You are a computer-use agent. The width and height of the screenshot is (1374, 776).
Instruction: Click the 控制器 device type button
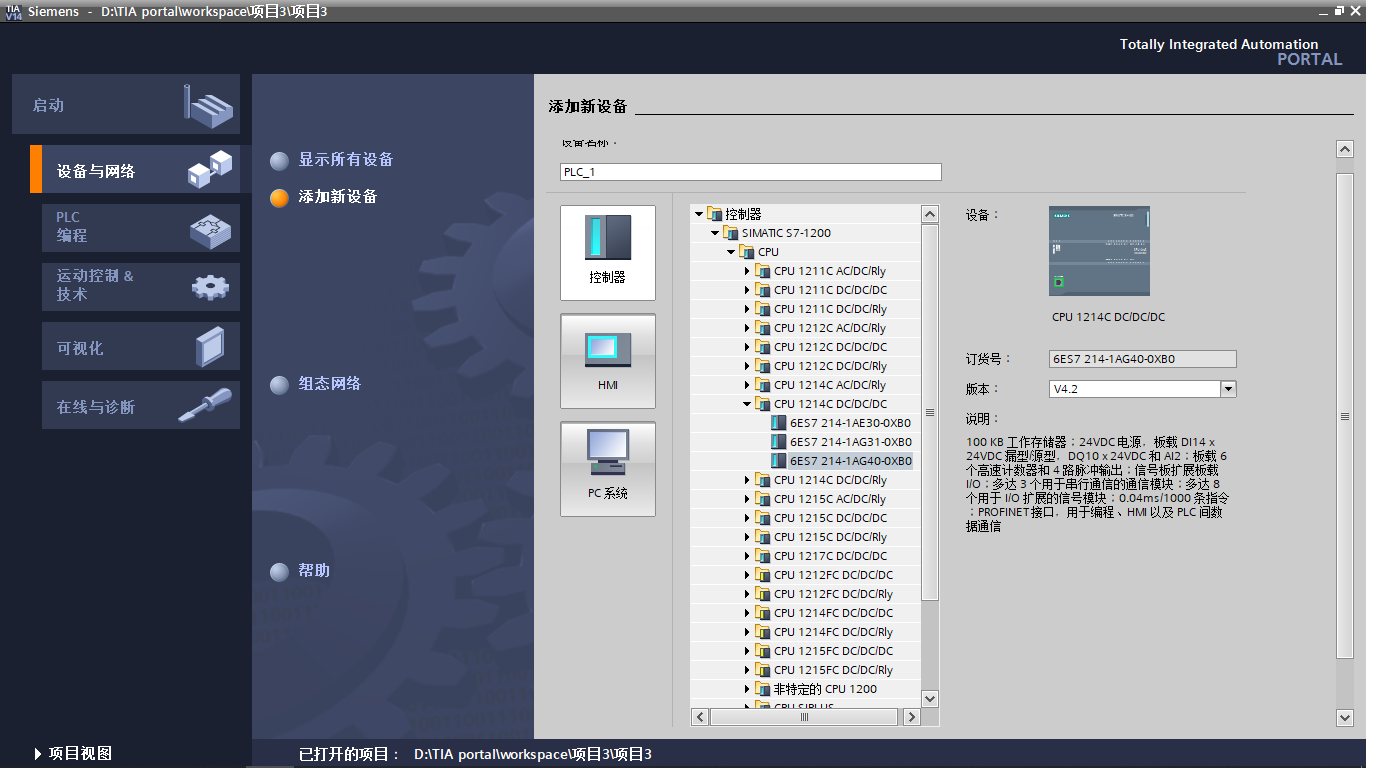coord(608,253)
